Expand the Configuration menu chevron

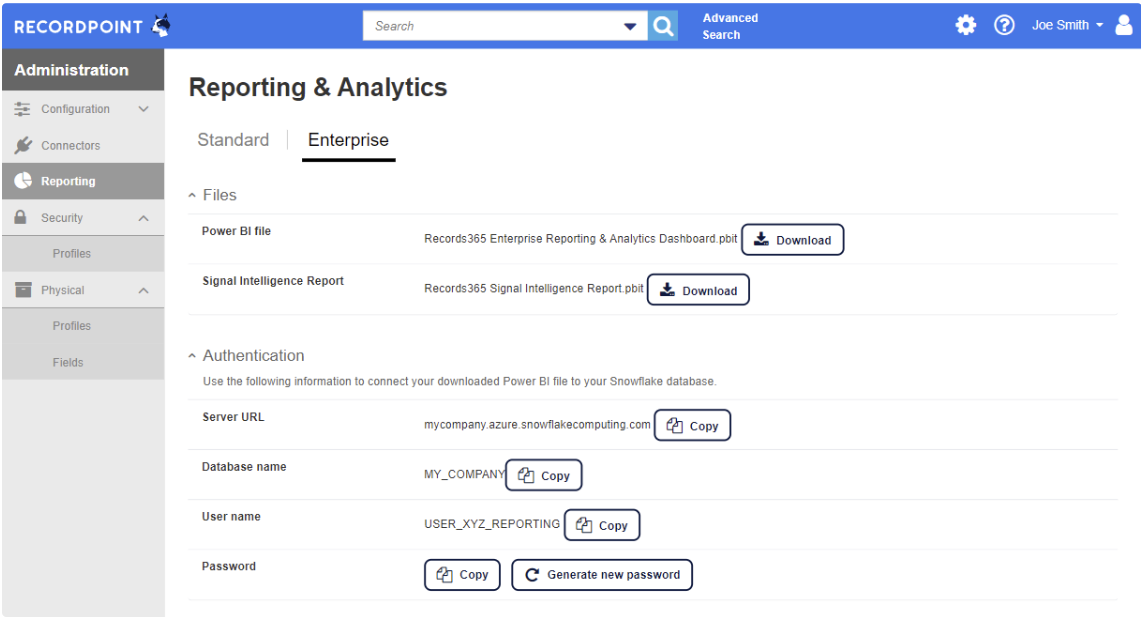point(144,109)
